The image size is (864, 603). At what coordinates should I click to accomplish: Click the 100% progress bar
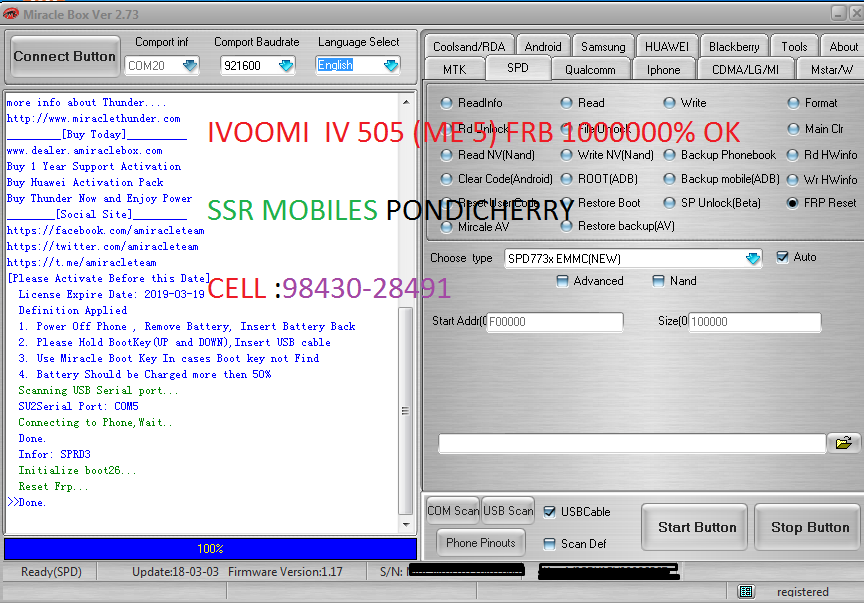[210, 548]
